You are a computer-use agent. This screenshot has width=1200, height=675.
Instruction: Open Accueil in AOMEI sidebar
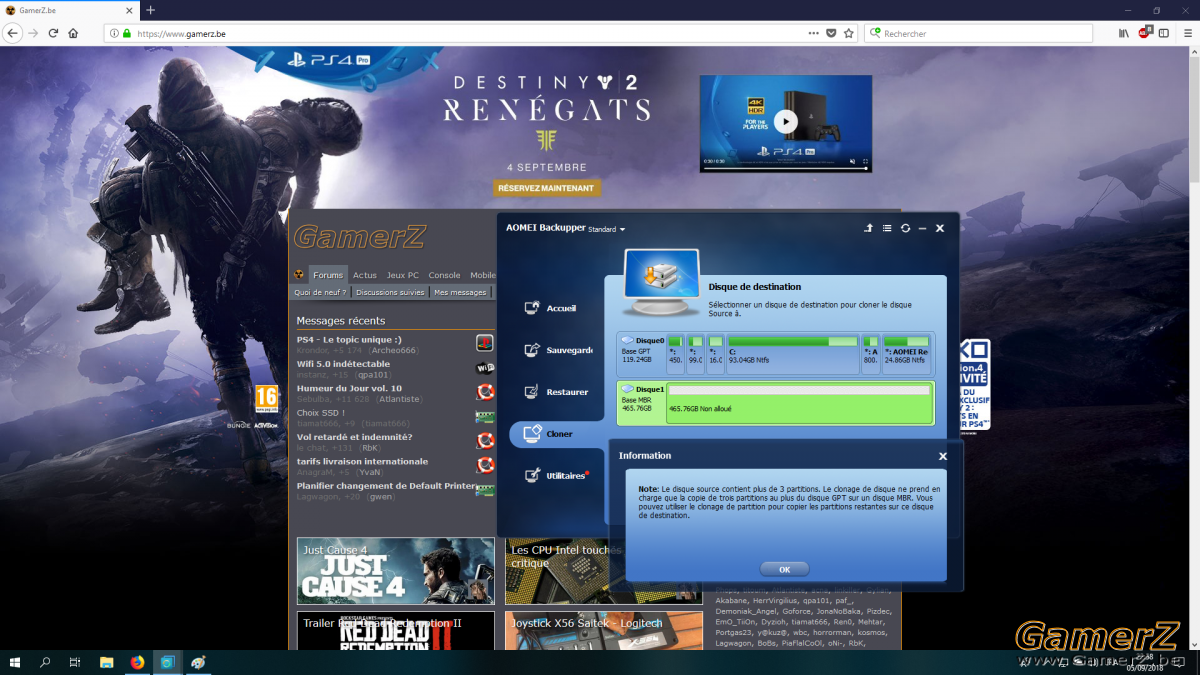[551, 308]
